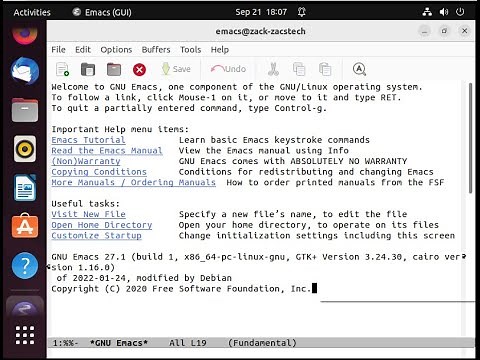Click the Customize Startup link
Screen dimensions: 480x360
[x=96, y=236]
